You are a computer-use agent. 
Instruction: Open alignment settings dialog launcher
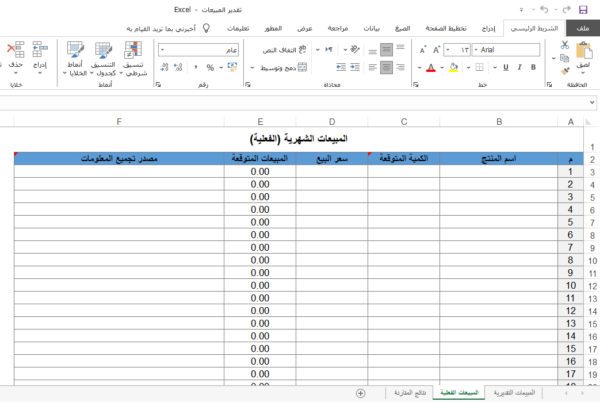coord(248,85)
